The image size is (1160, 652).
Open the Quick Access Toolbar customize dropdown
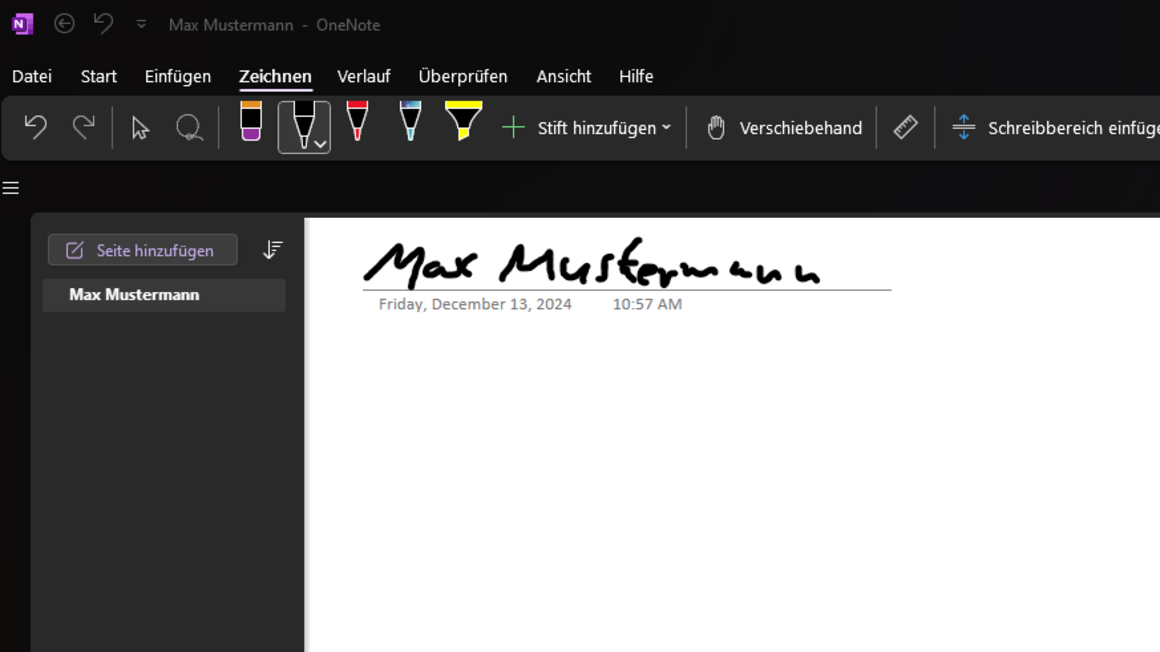click(x=141, y=24)
